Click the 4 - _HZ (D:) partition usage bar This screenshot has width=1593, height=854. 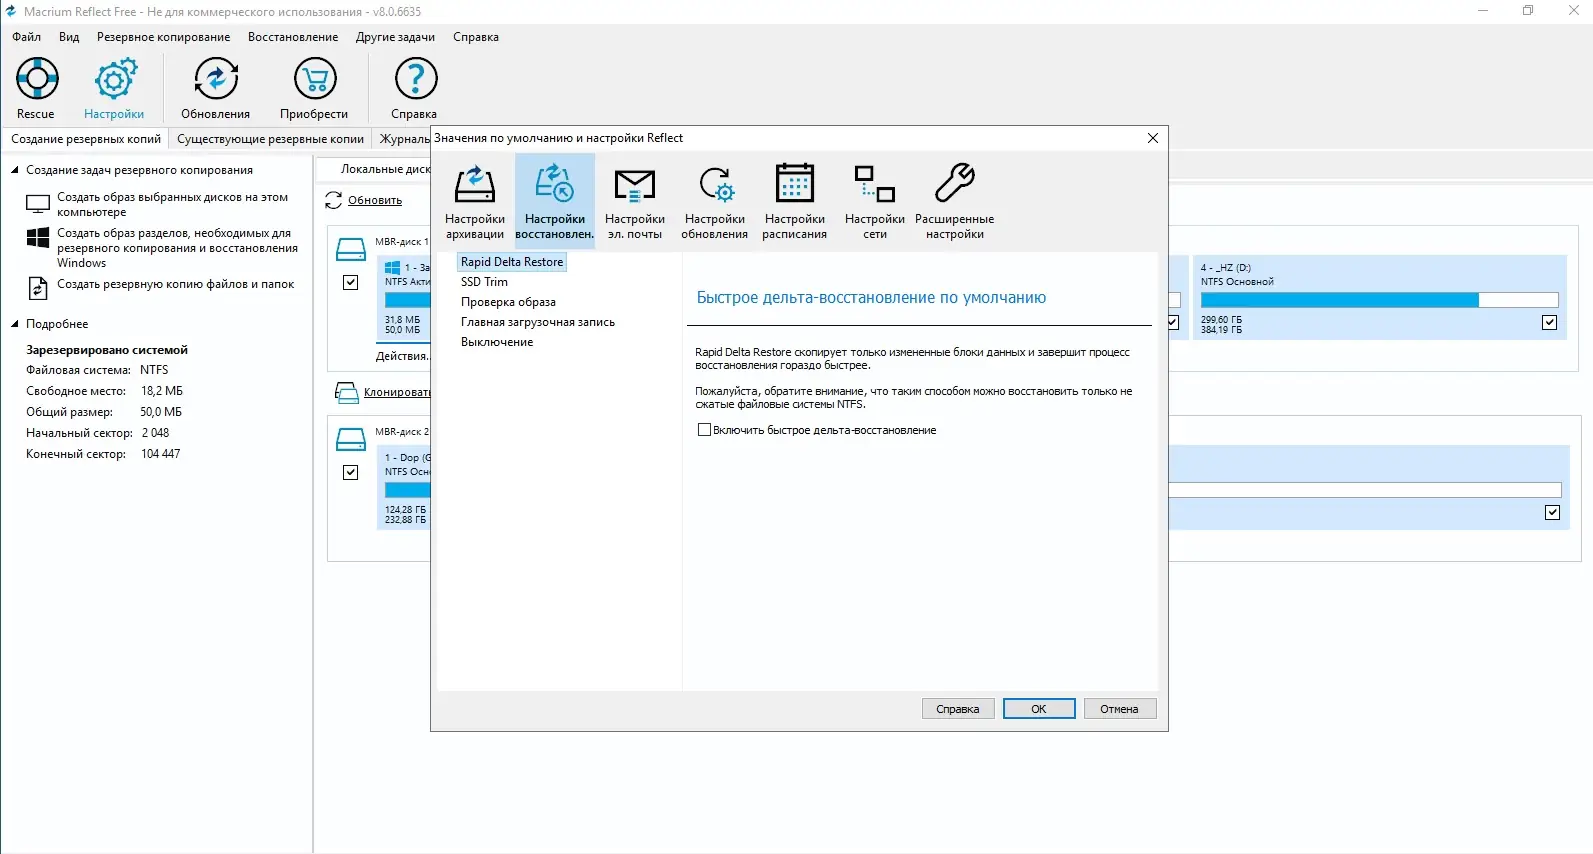[1379, 300]
